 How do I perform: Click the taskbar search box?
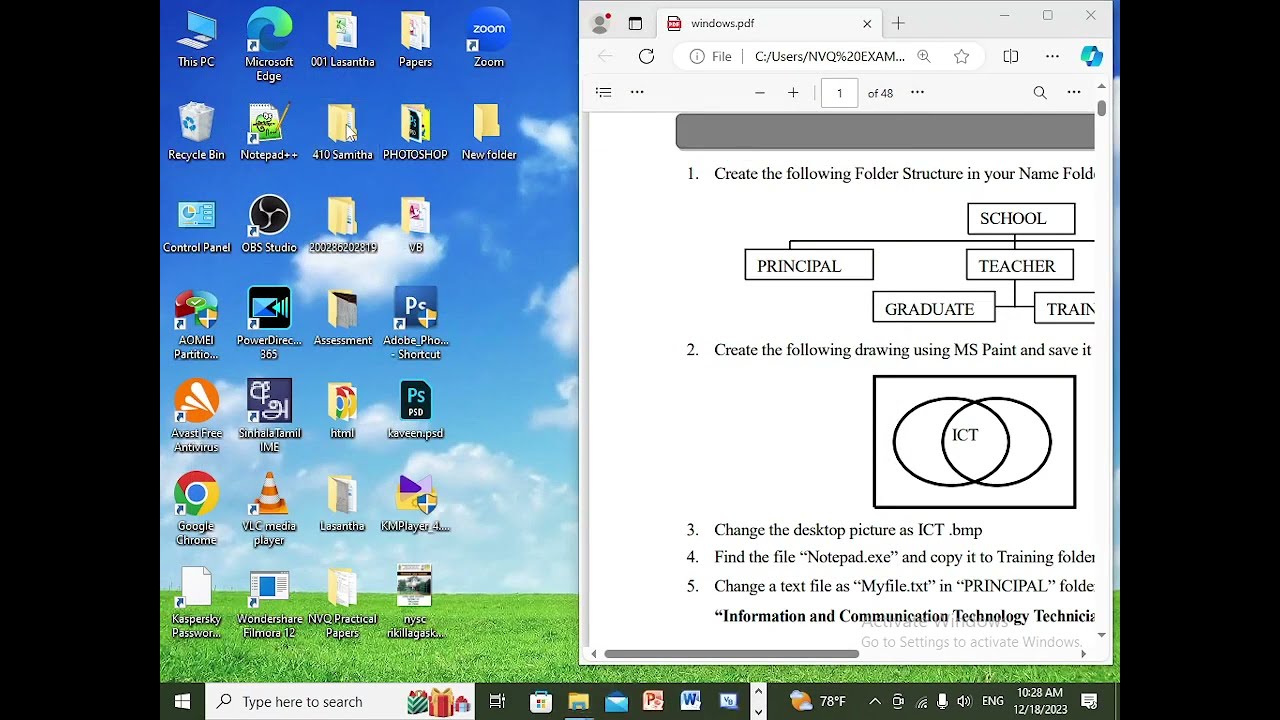coord(340,701)
